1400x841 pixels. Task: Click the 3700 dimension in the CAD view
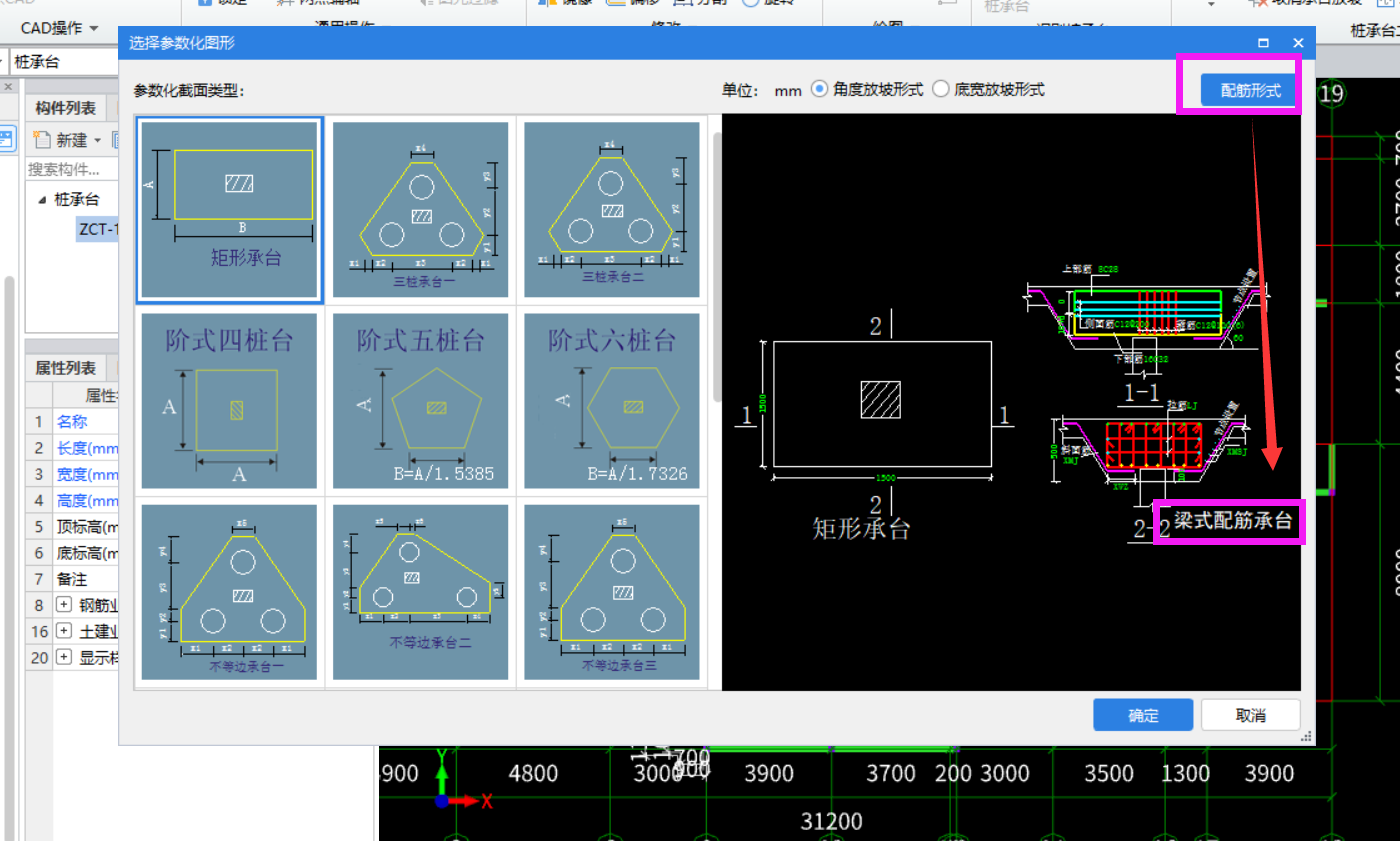pos(890,774)
